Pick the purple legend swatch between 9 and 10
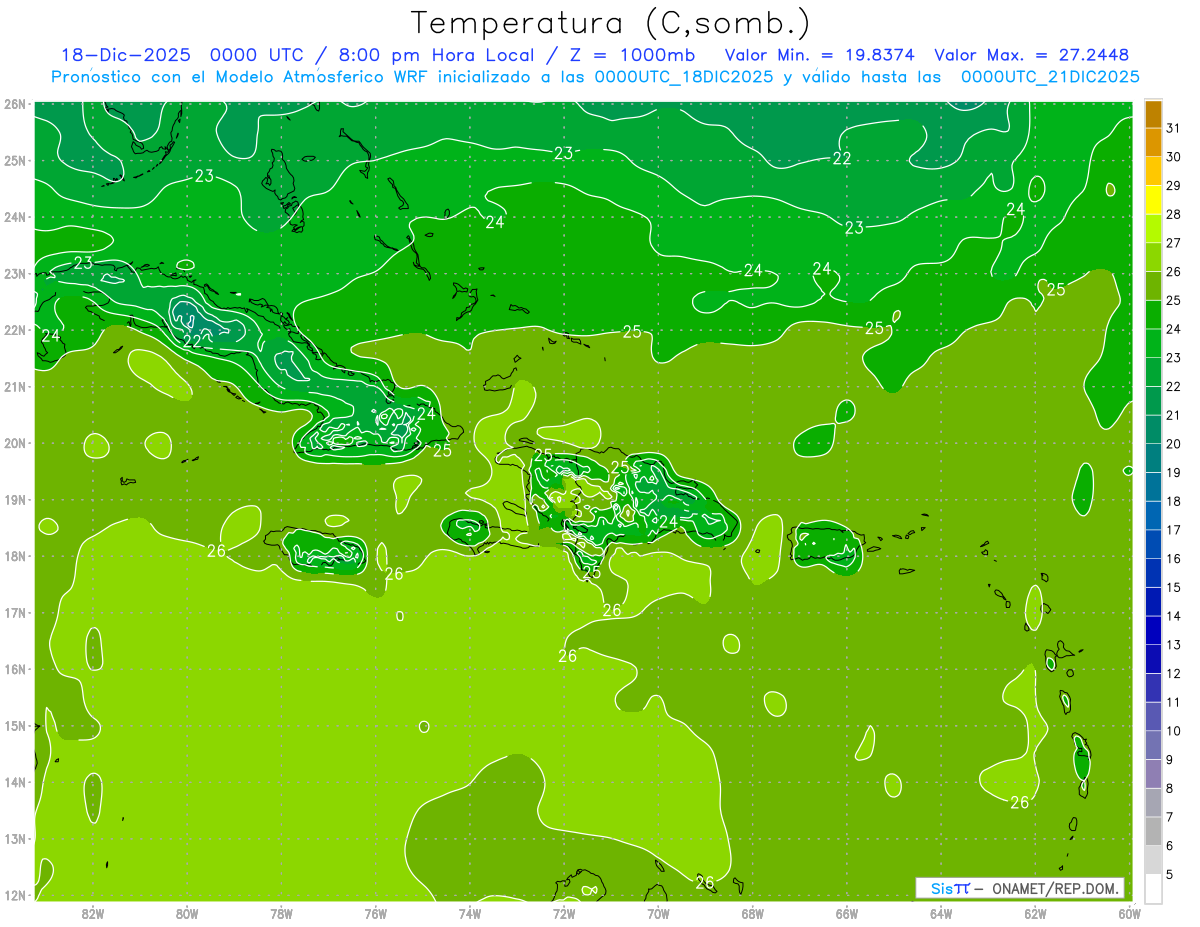Viewport: 1200px width, 927px height. (x=1153, y=745)
